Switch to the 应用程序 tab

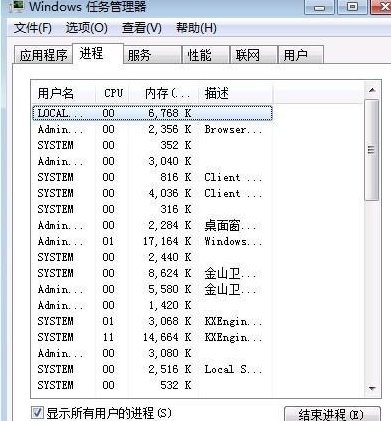(43, 55)
